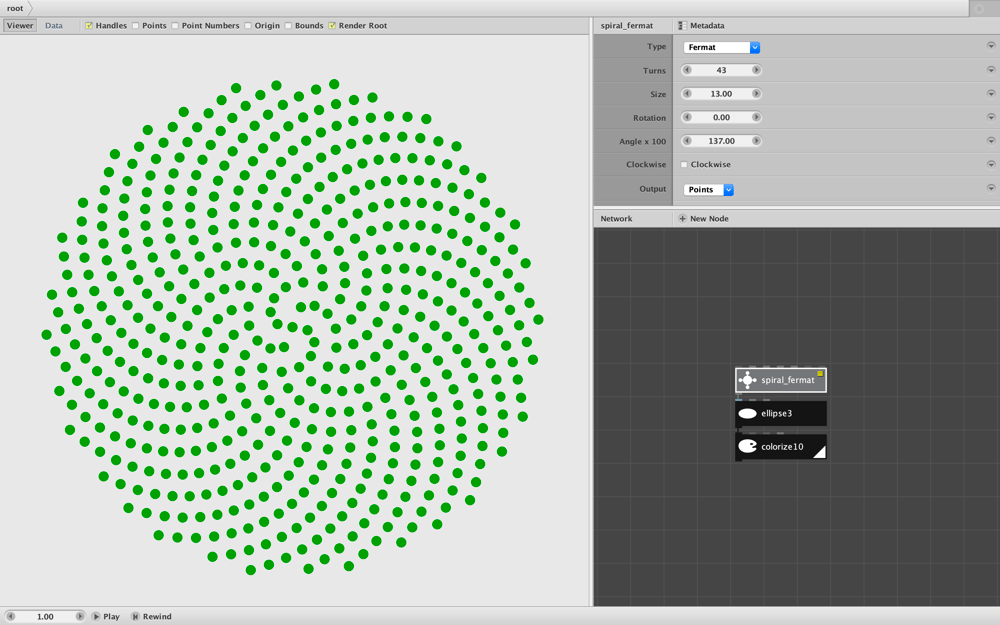
Task: Open the Clockwise row options arrow
Action: click(x=990, y=164)
